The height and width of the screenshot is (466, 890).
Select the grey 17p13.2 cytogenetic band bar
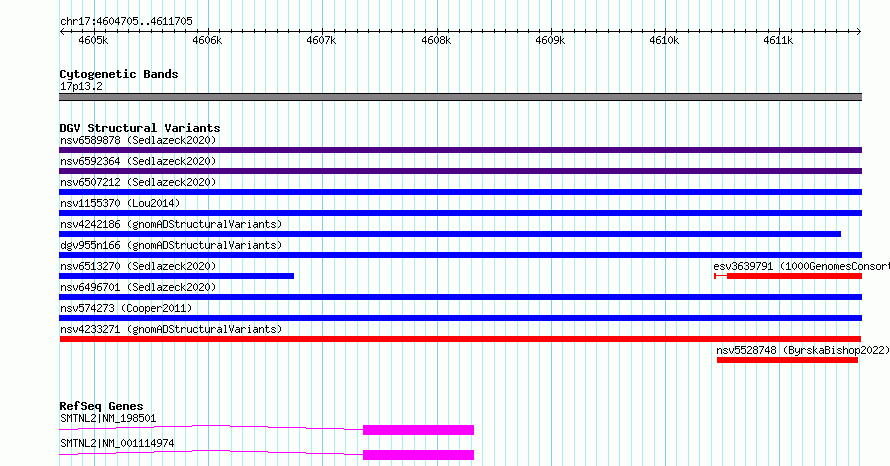[x=460, y=97]
